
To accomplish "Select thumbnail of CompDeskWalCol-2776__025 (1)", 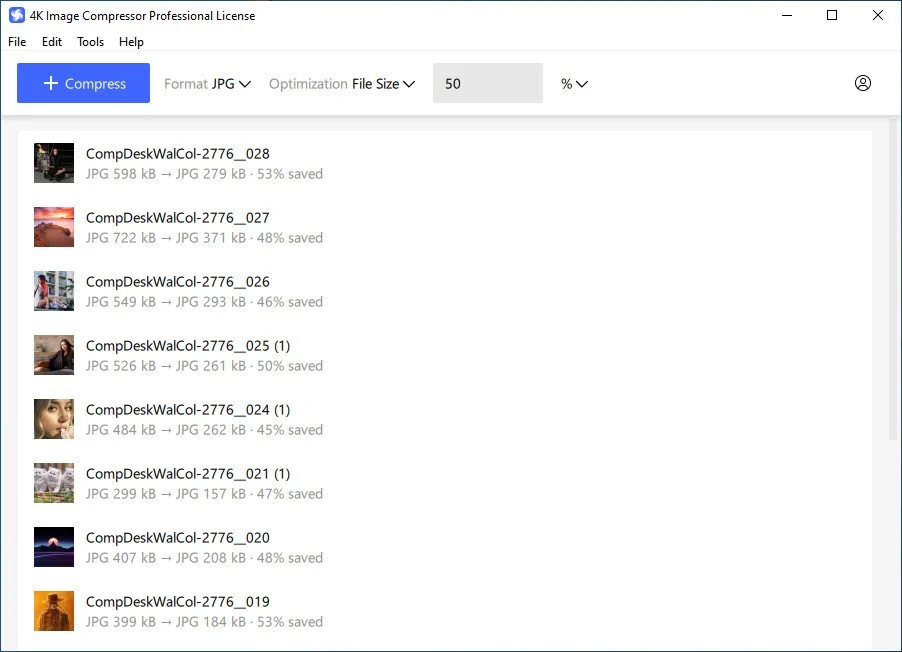I will [54, 355].
